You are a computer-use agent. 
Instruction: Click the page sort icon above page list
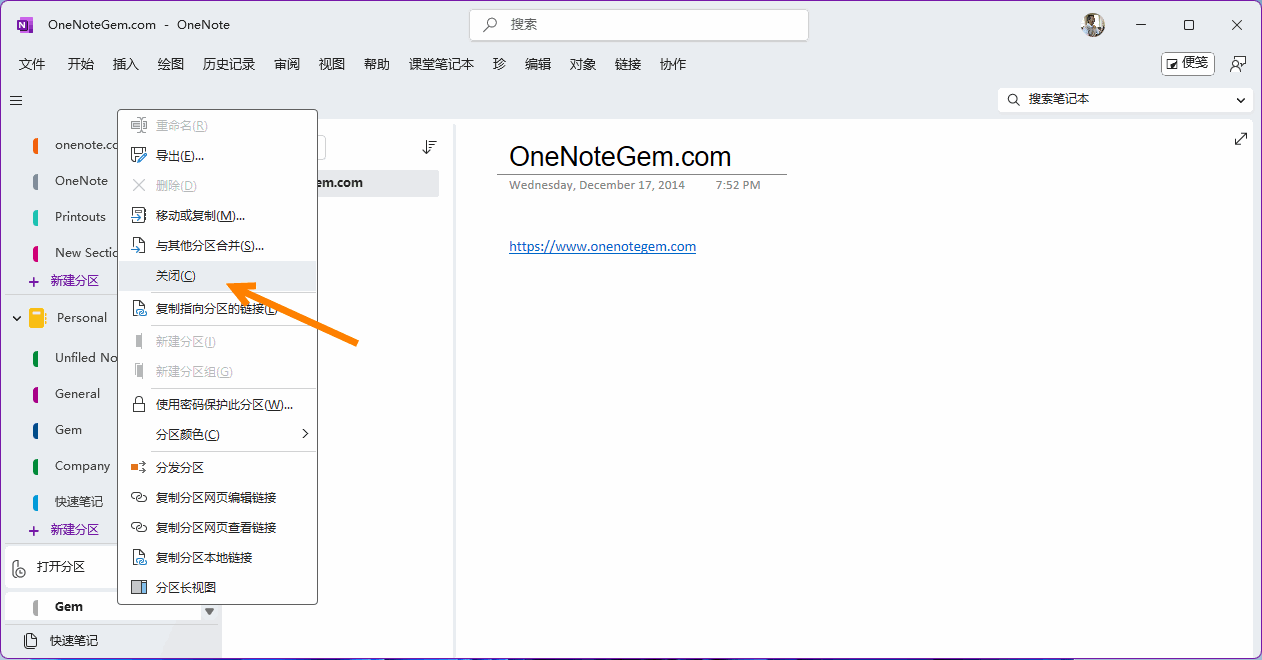pyautogui.click(x=429, y=146)
